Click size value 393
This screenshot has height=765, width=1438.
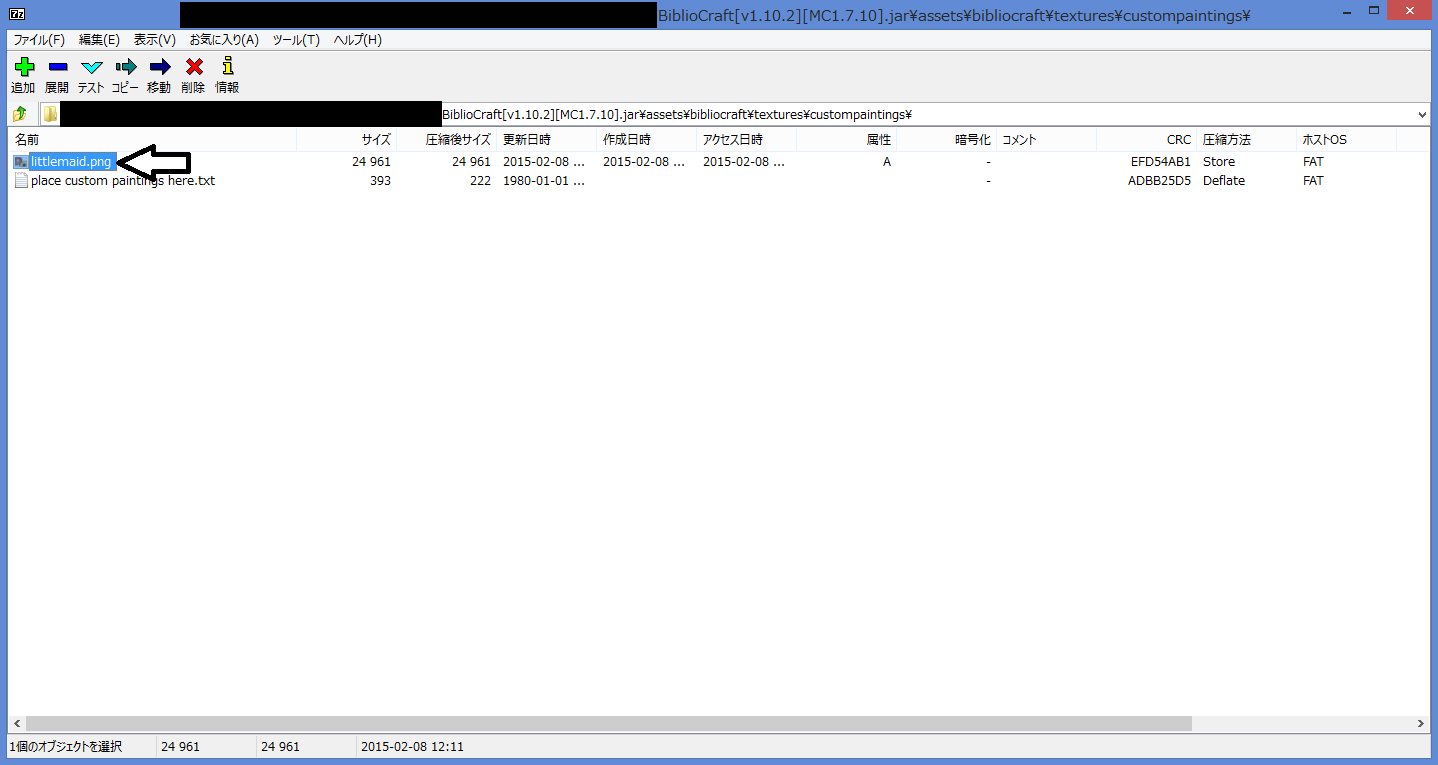(380, 181)
